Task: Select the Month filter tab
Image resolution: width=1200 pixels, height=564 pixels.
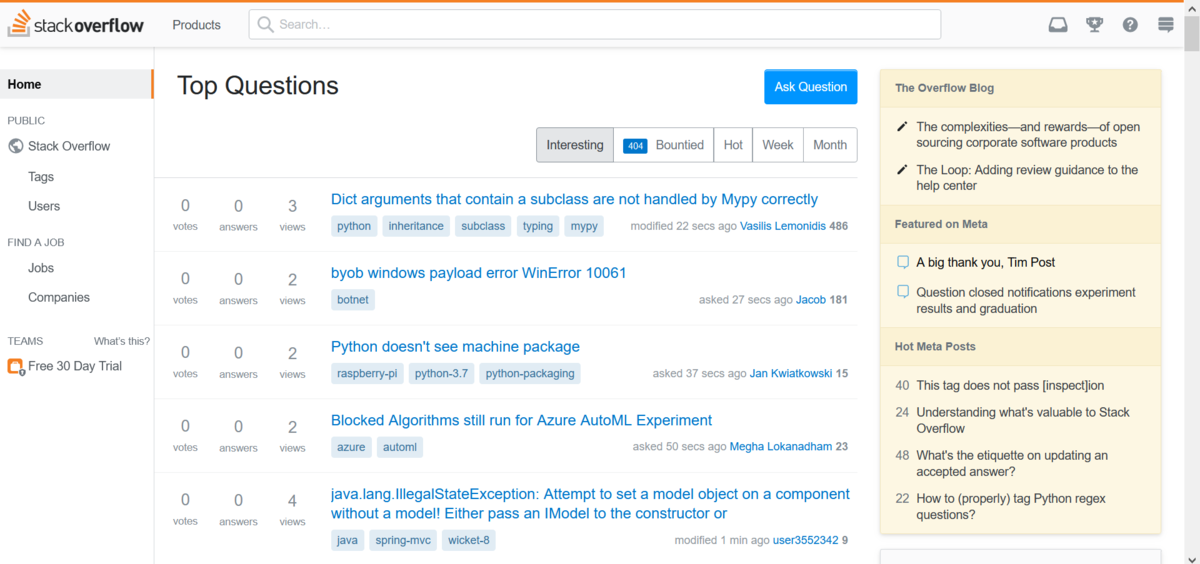Action: (830, 145)
